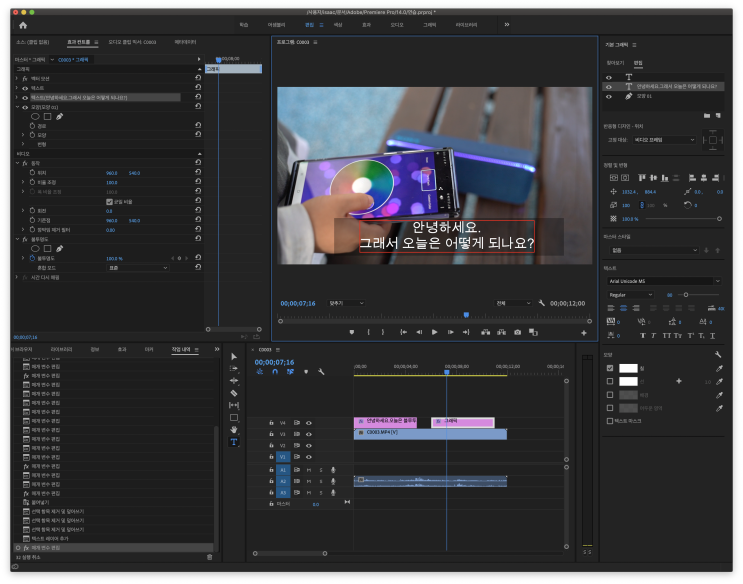Select the Ripple Edit tool
Image resolution: width=743 pixels, height=584 pixels.
234,381
